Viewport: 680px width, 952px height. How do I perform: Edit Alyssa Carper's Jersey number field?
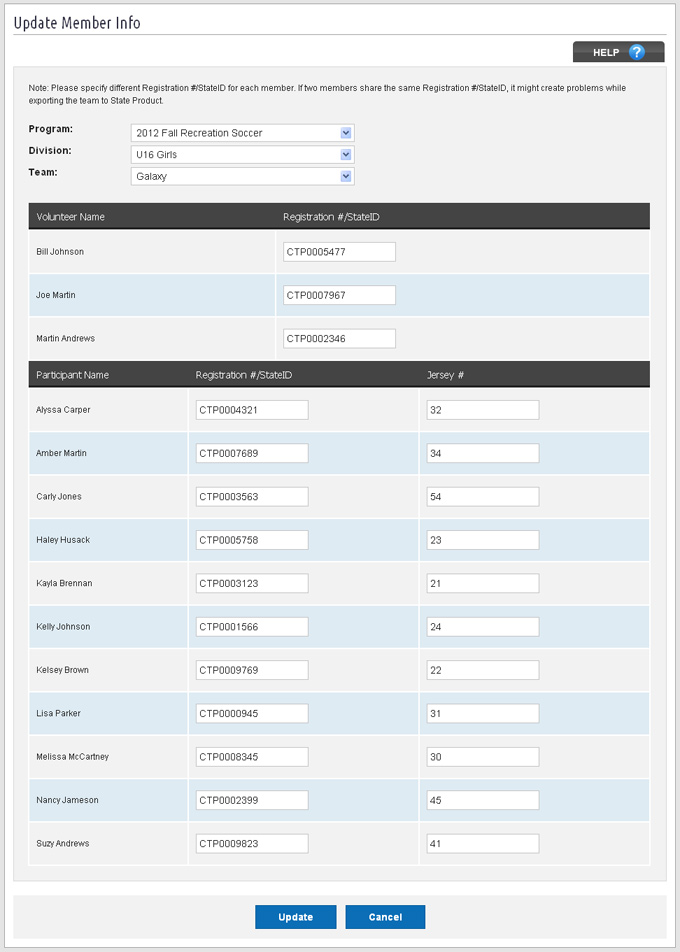[483, 410]
